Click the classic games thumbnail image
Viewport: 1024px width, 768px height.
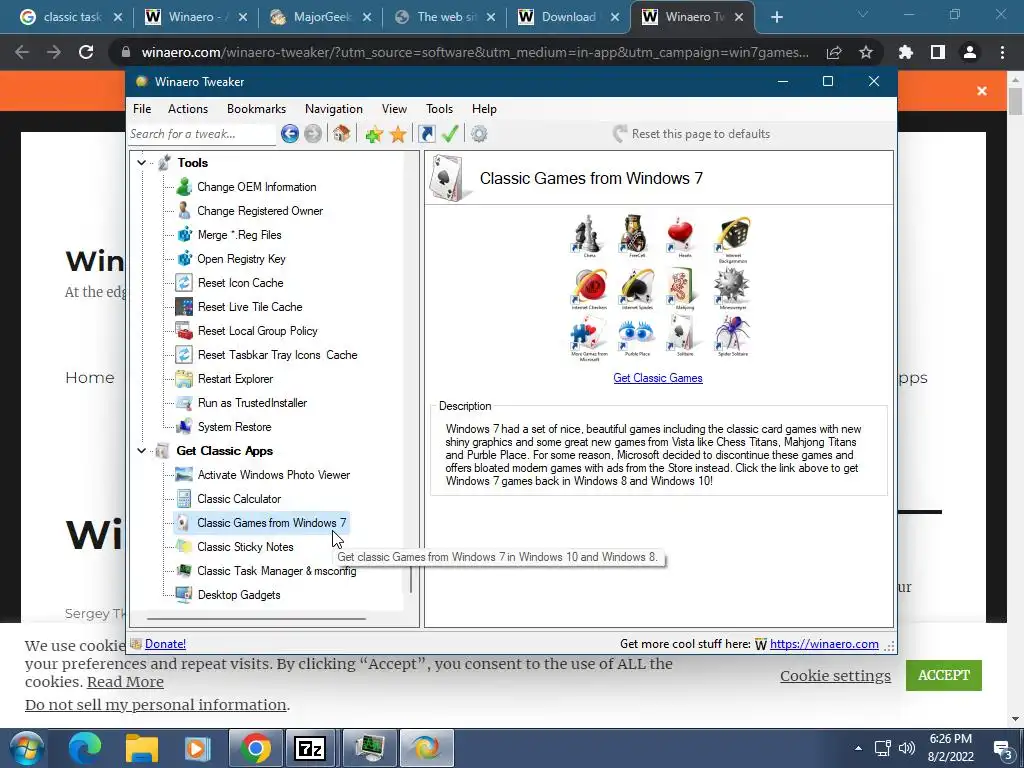(660, 288)
